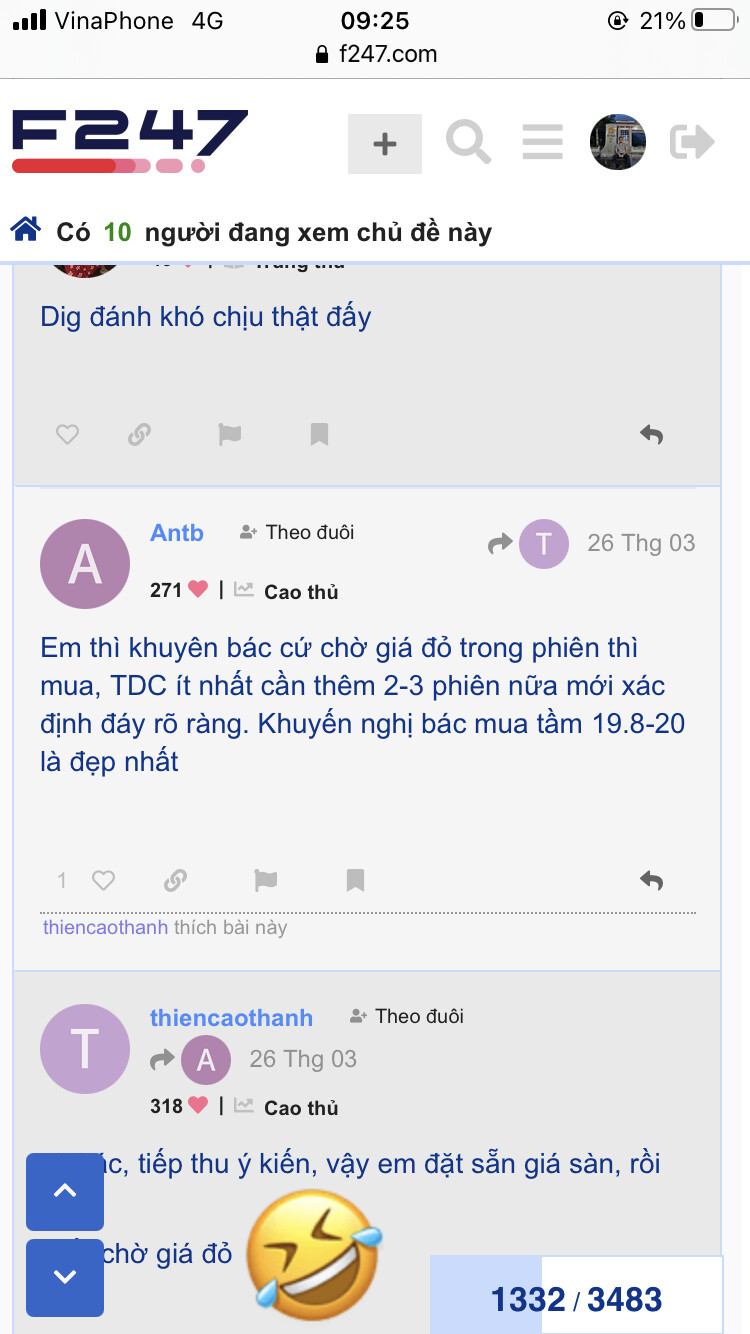Viewport: 750px width, 1334px height.
Task: Open the hamburger menu
Action: [x=542, y=142]
